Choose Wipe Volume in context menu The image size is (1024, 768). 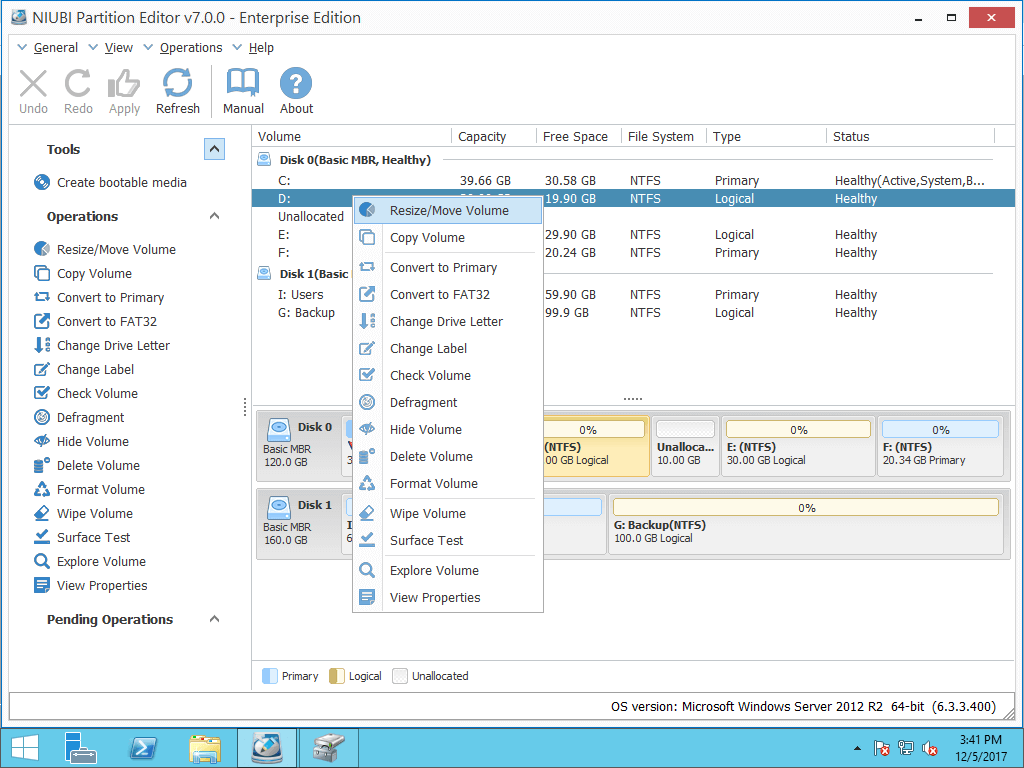448,513
